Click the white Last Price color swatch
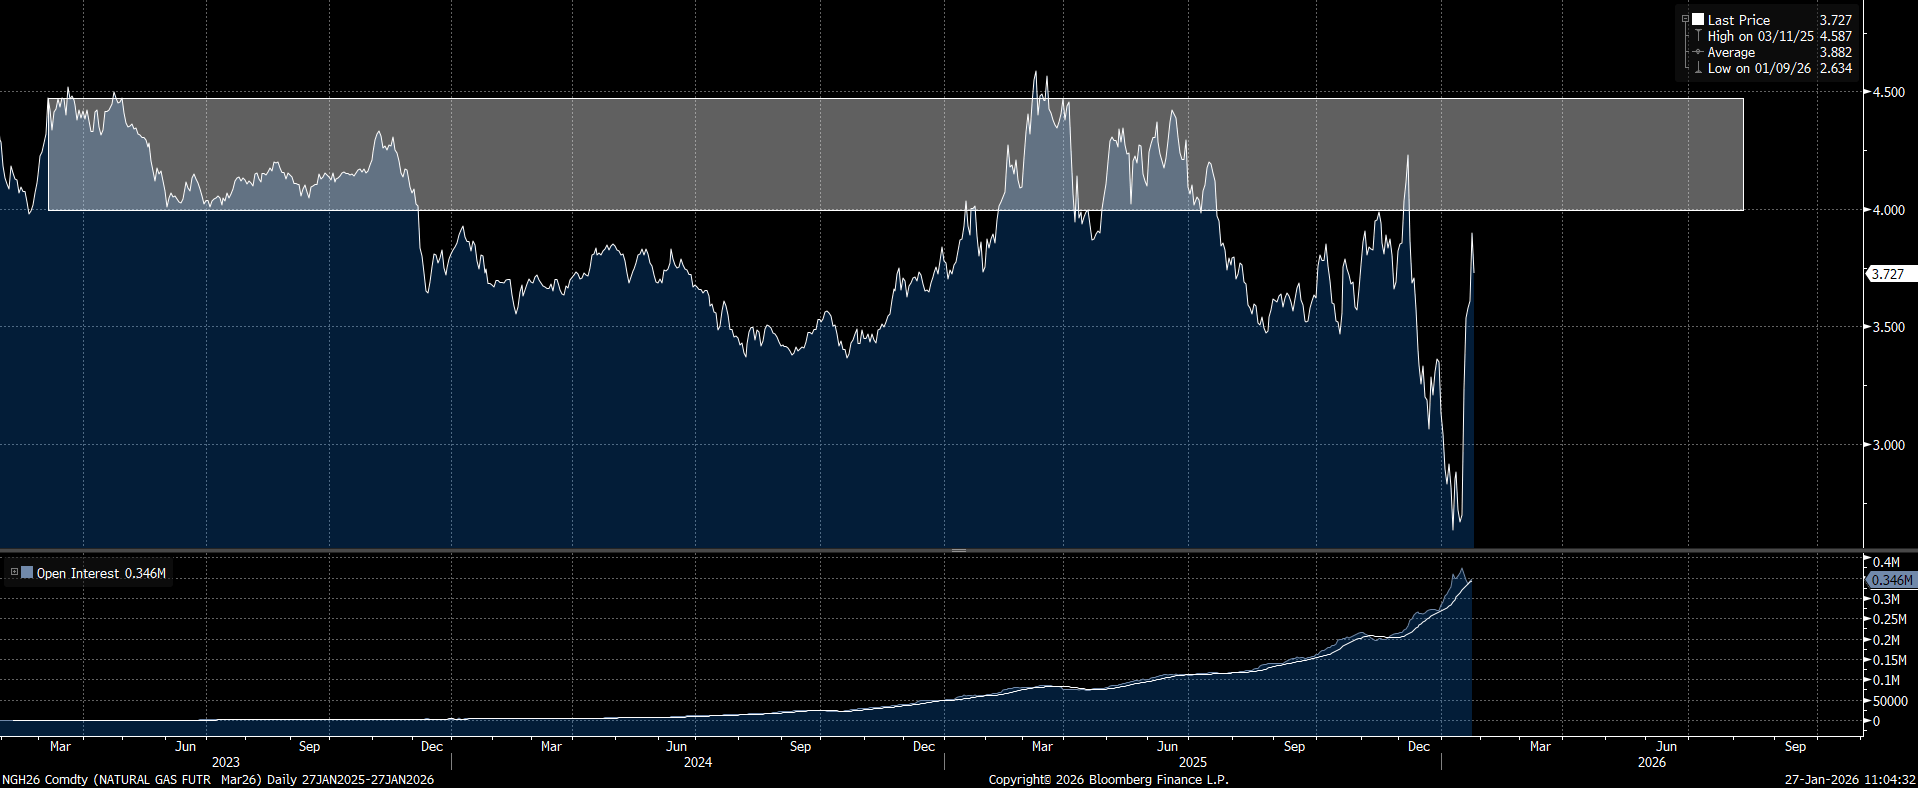 click(1698, 19)
